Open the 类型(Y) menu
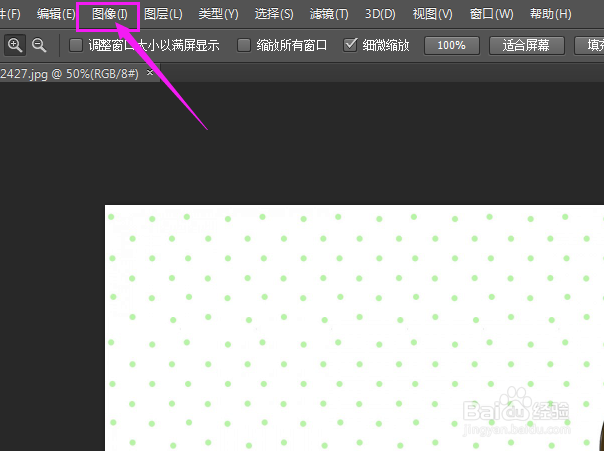Image resolution: width=604 pixels, height=451 pixels. 218,14
